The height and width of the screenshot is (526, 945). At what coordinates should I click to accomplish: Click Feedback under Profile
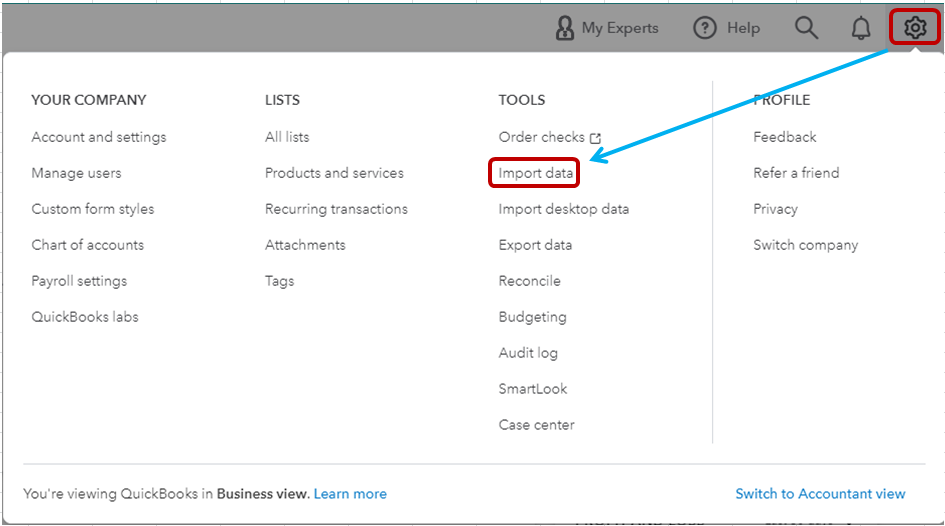(785, 137)
